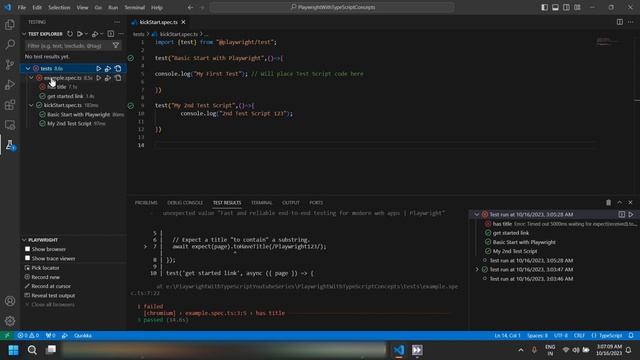Switch to the Debug Console tab

tap(185, 202)
